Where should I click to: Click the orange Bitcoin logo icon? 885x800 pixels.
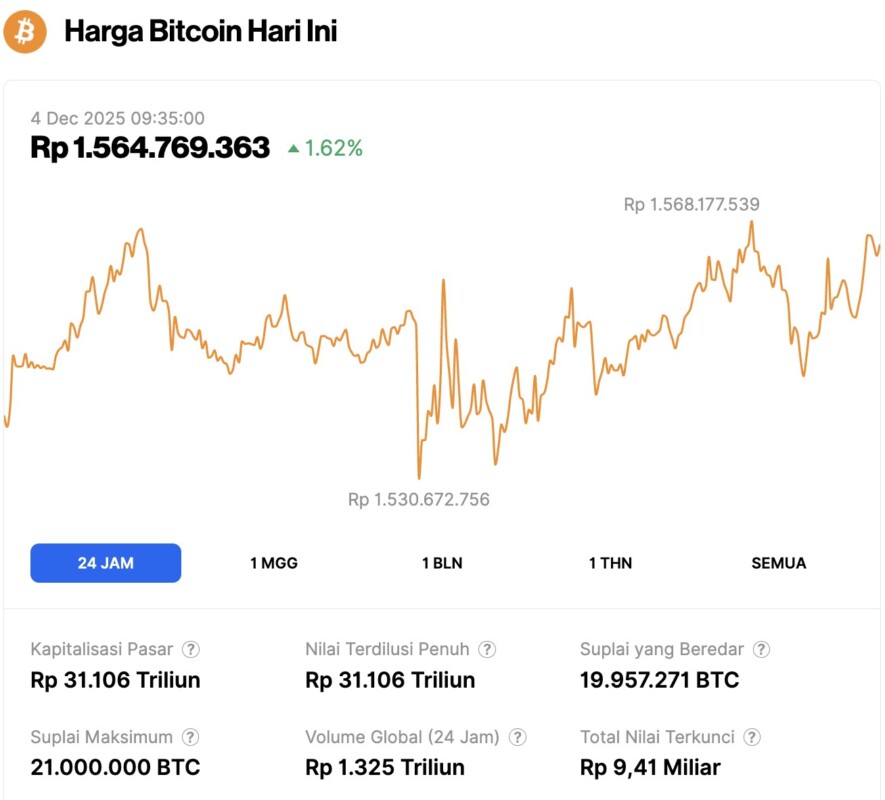pyautogui.click(x=25, y=32)
